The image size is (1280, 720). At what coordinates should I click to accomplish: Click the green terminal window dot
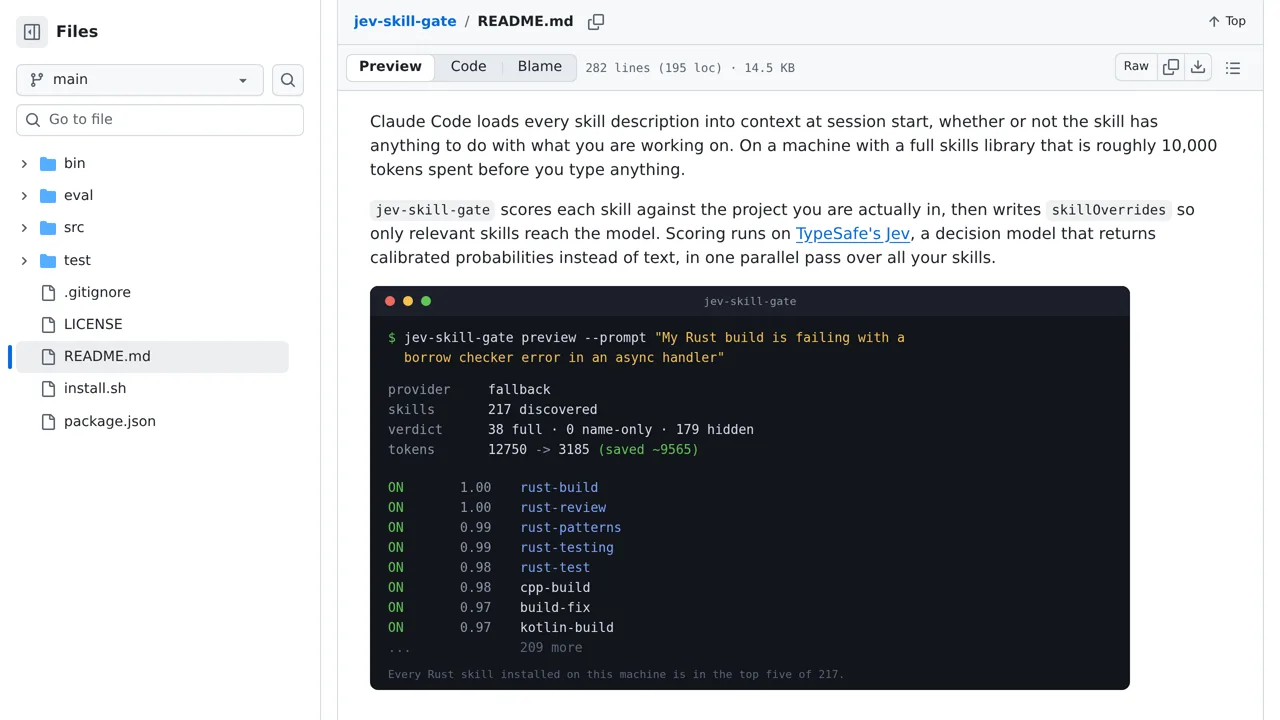[x=426, y=301]
